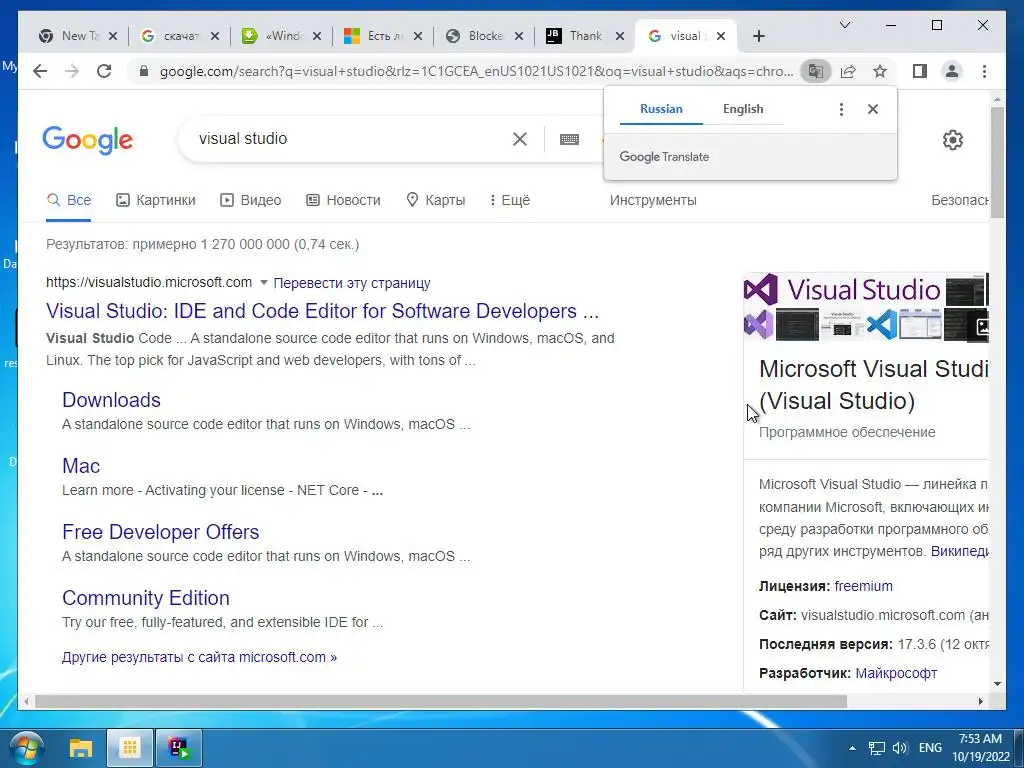Open the freemium license link
The height and width of the screenshot is (768, 1024).
coord(863,586)
